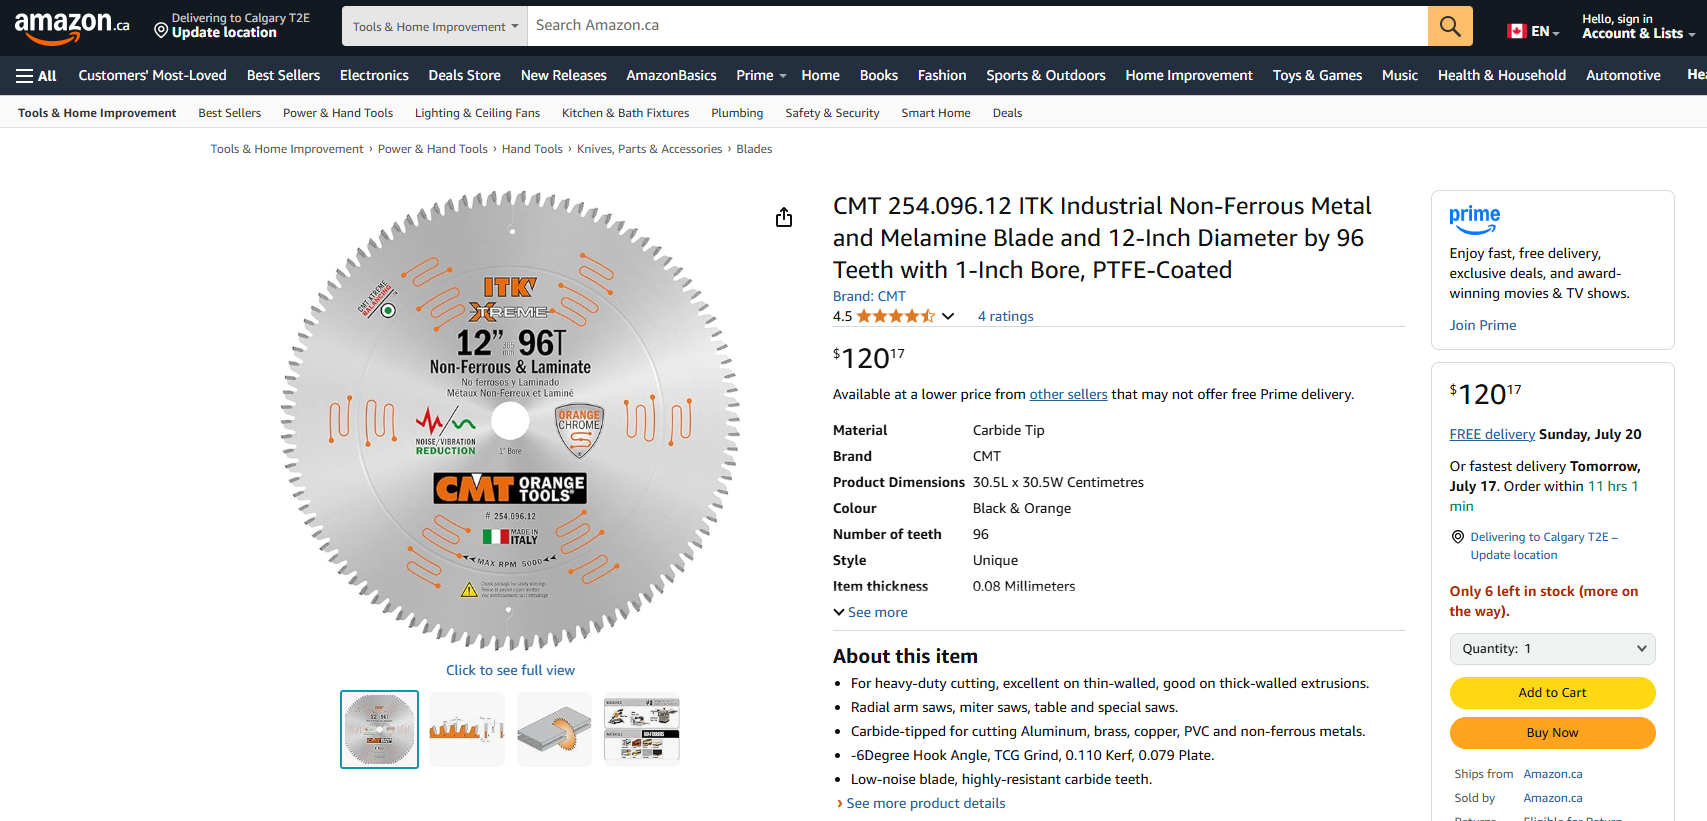
Task: Open the Quantity dropdown
Action: pos(1552,649)
